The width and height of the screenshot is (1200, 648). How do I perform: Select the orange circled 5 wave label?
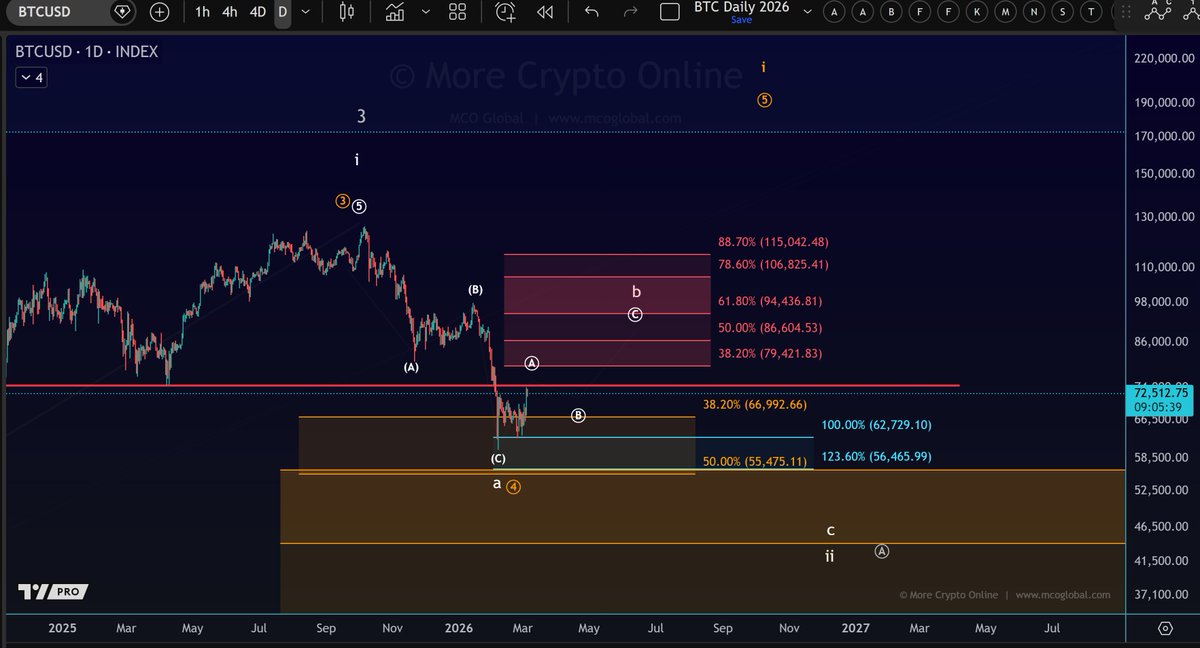pos(764,100)
